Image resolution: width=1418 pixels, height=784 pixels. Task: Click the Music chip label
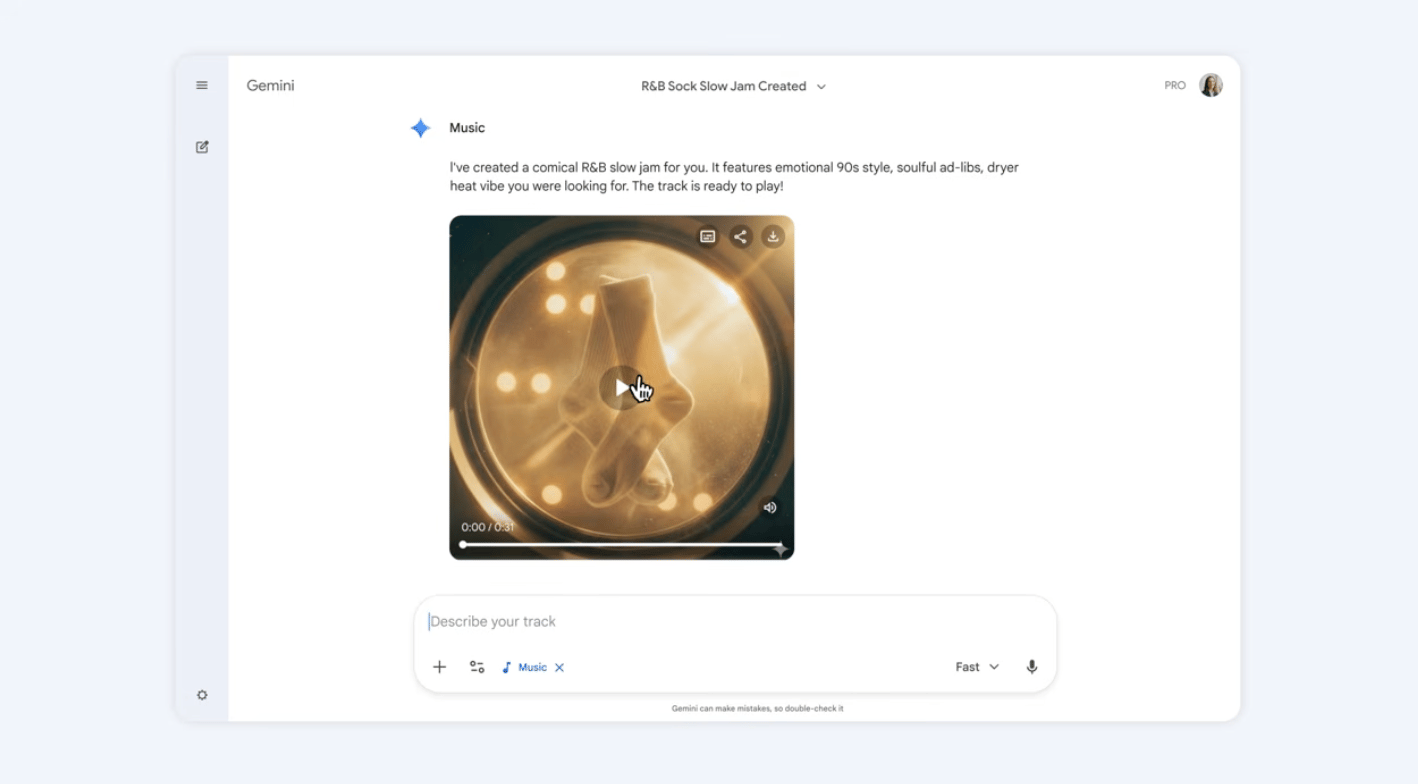532,668
